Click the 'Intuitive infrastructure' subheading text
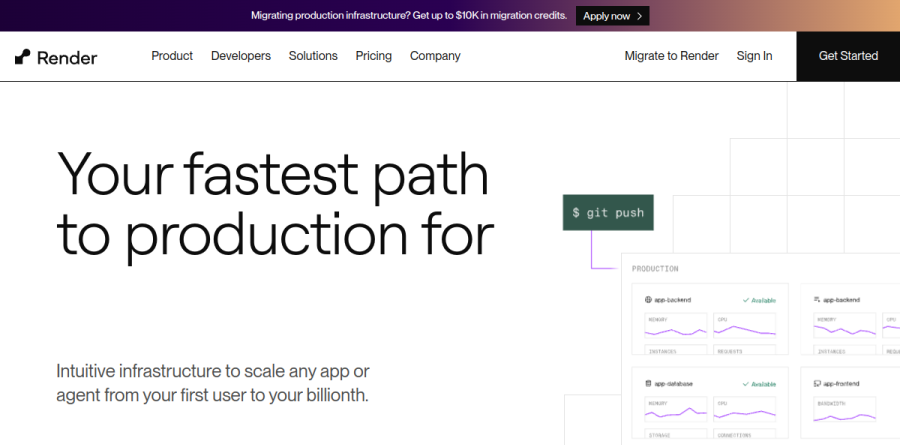The width and height of the screenshot is (900, 445). click(x=213, y=383)
